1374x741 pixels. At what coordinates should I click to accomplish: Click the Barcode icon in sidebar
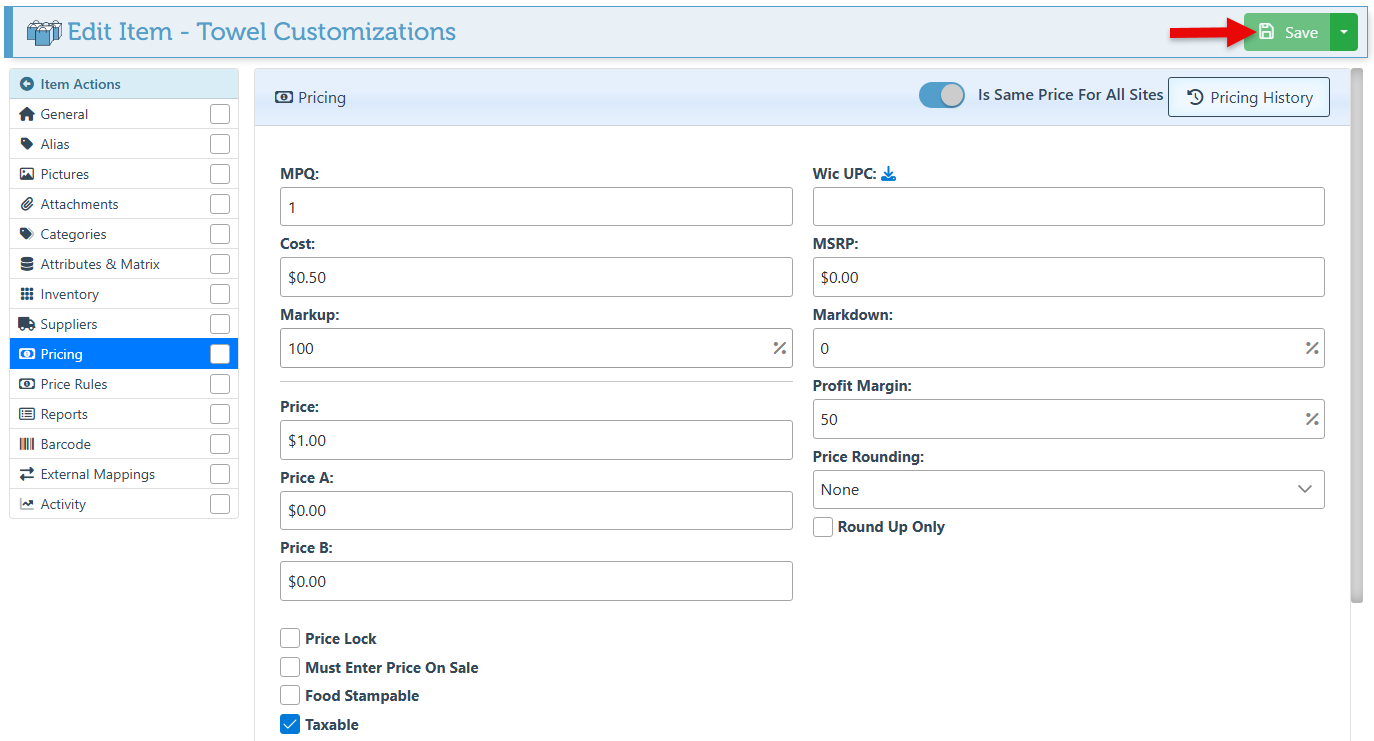[x=27, y=444]
